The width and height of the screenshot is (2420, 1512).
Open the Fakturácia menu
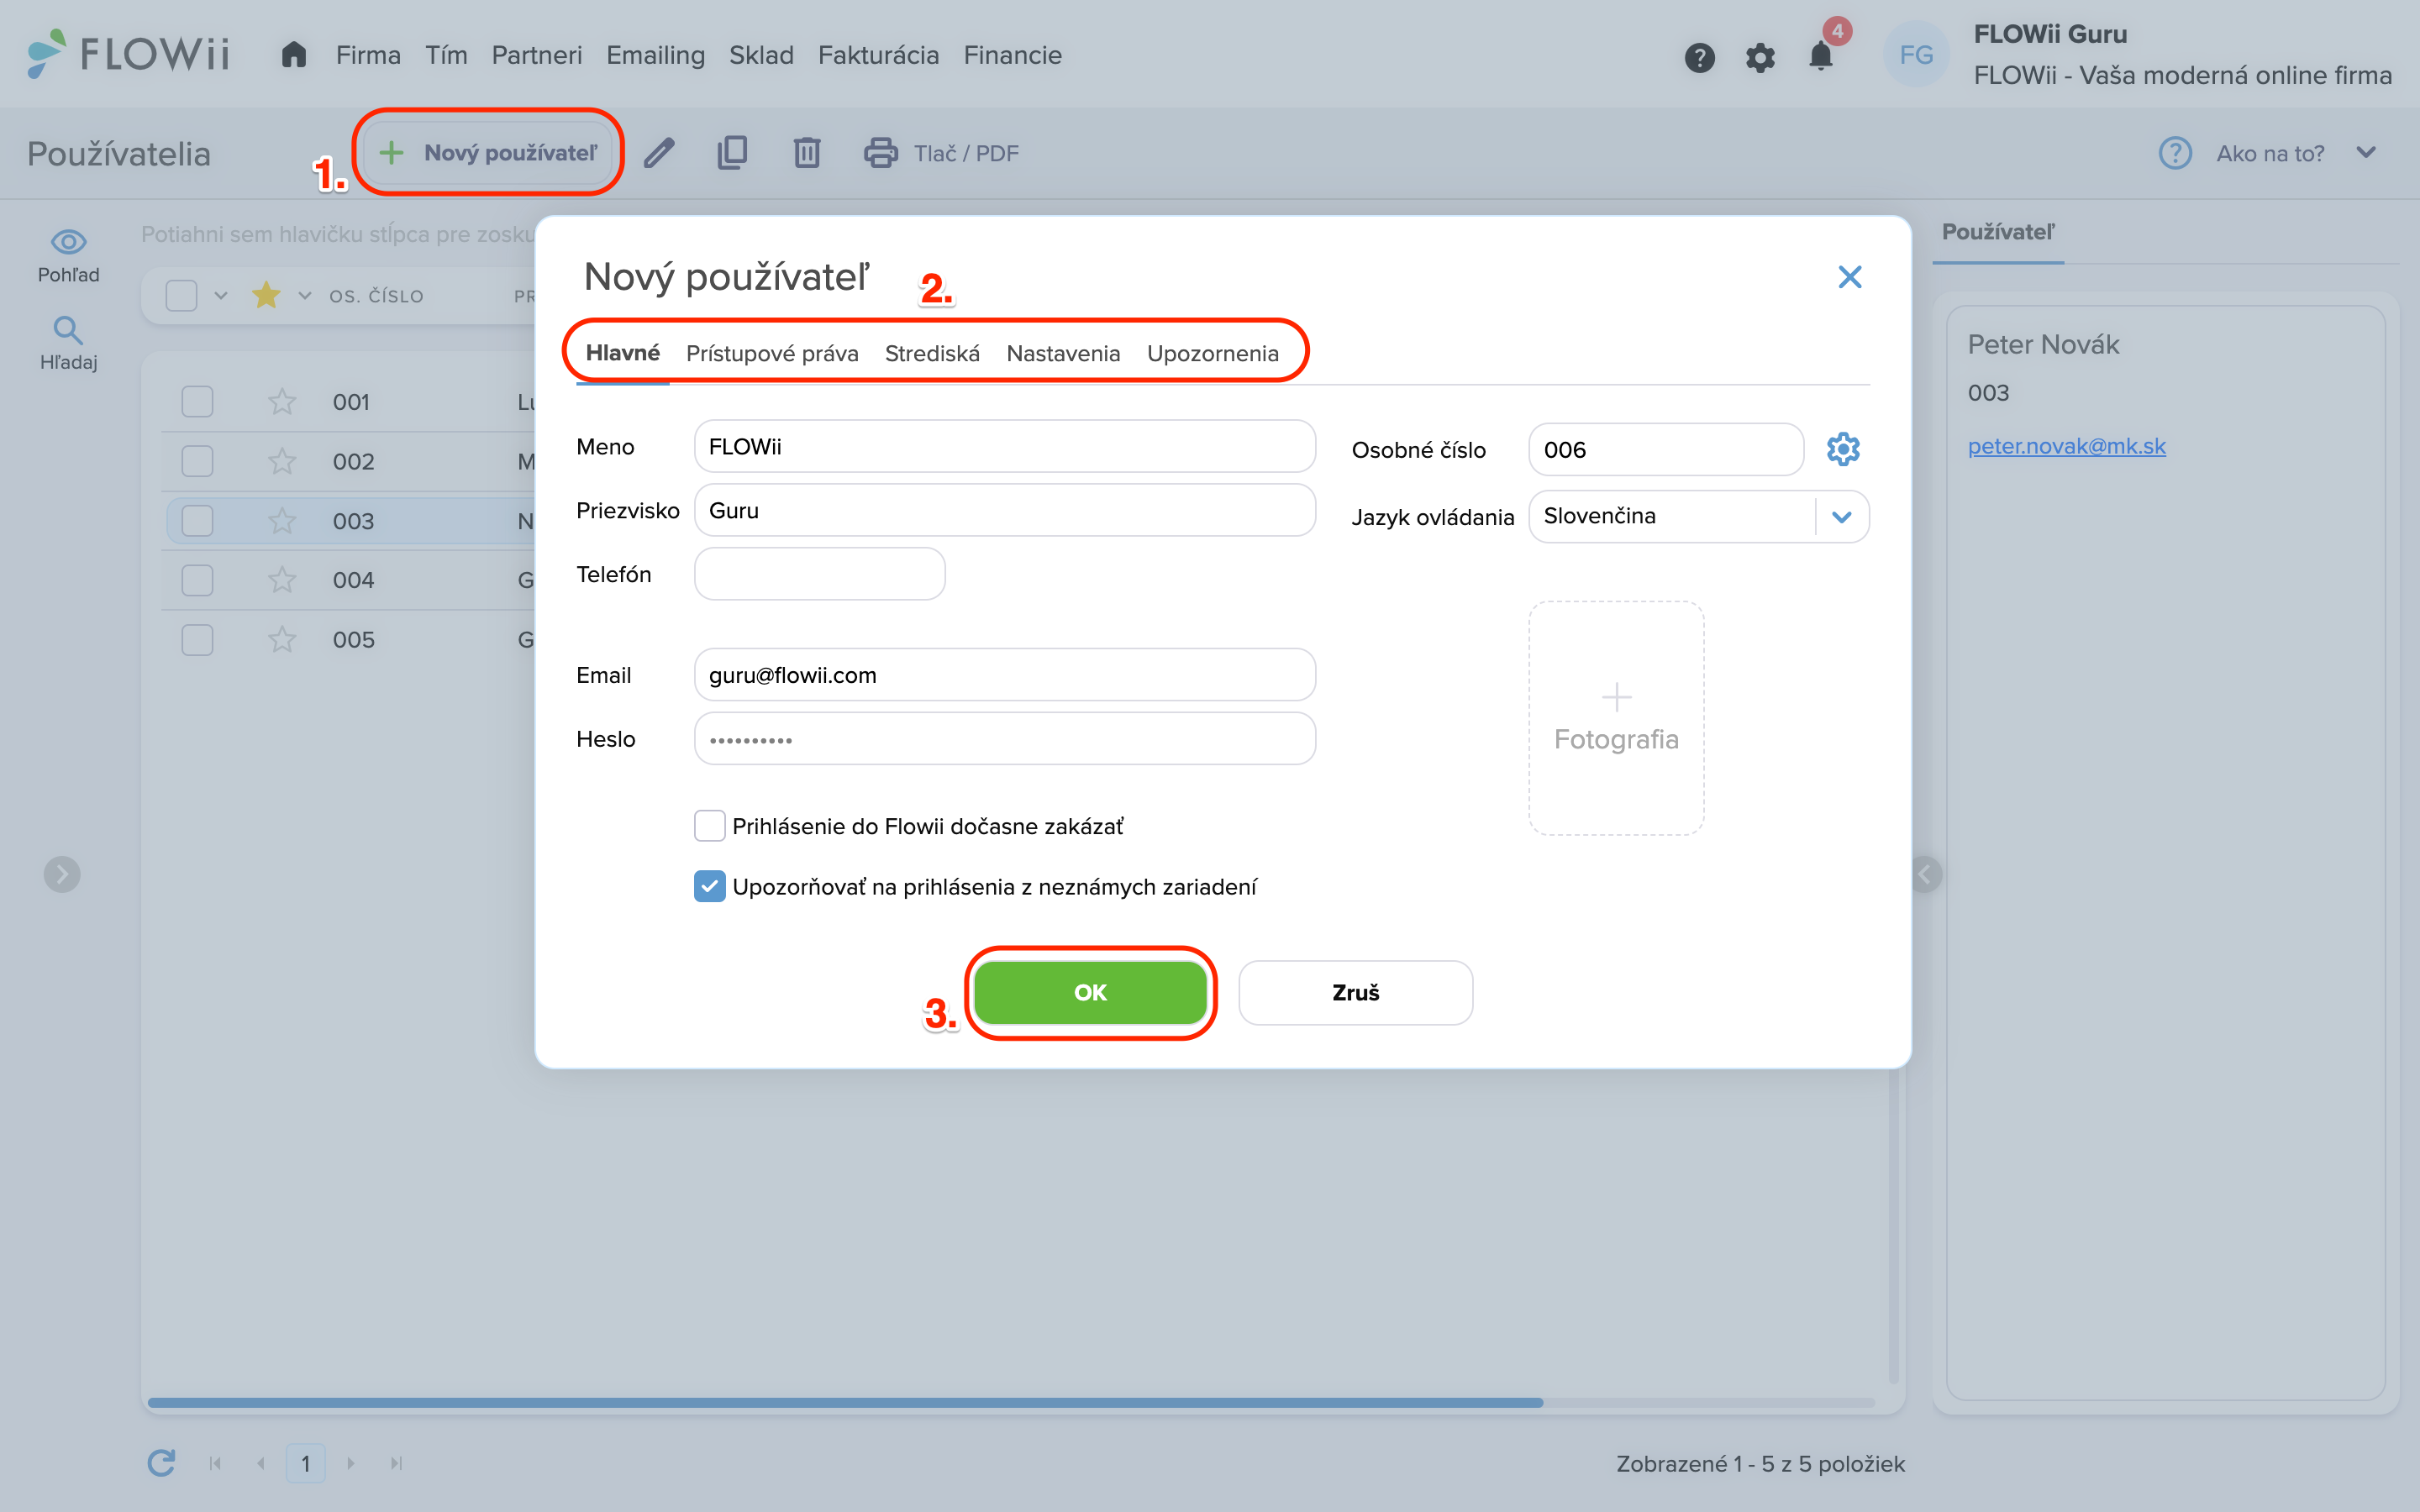point(878,55)
